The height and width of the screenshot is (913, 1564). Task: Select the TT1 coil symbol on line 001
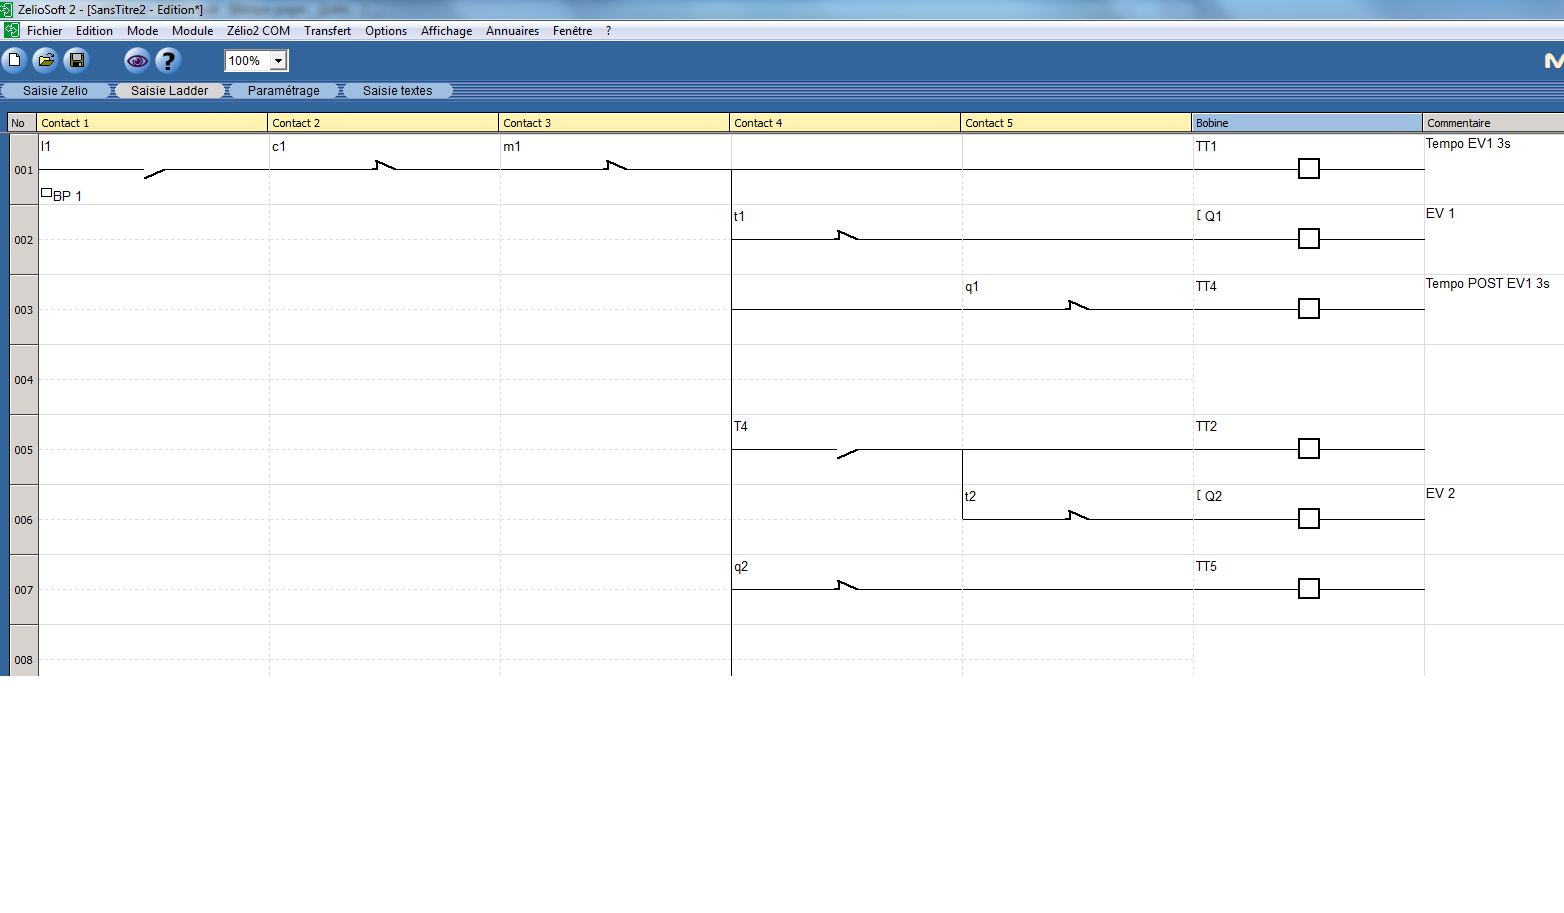coord(1308,169)
